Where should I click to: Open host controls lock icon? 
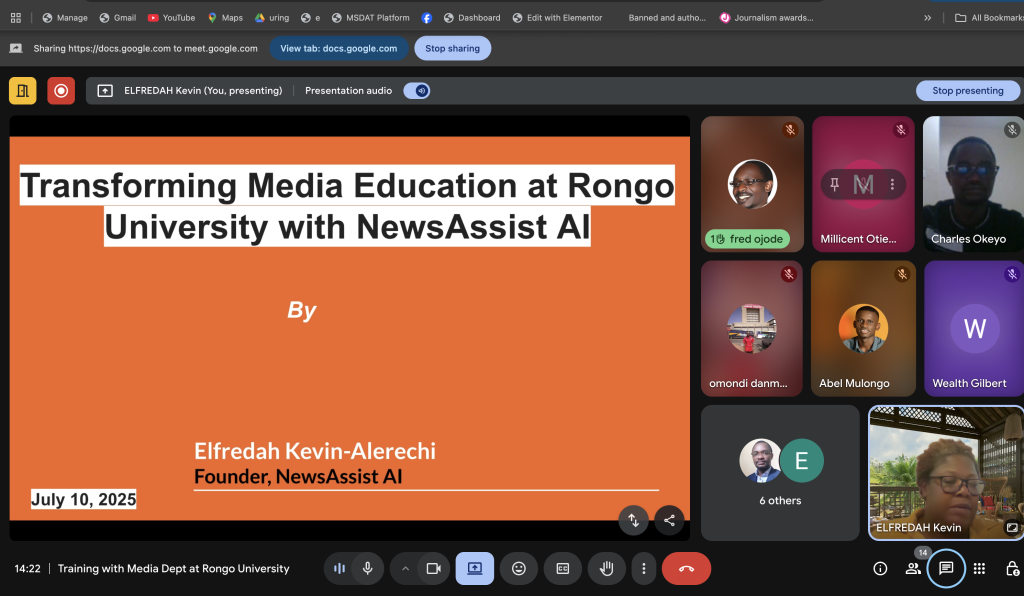pos(1012,569)
